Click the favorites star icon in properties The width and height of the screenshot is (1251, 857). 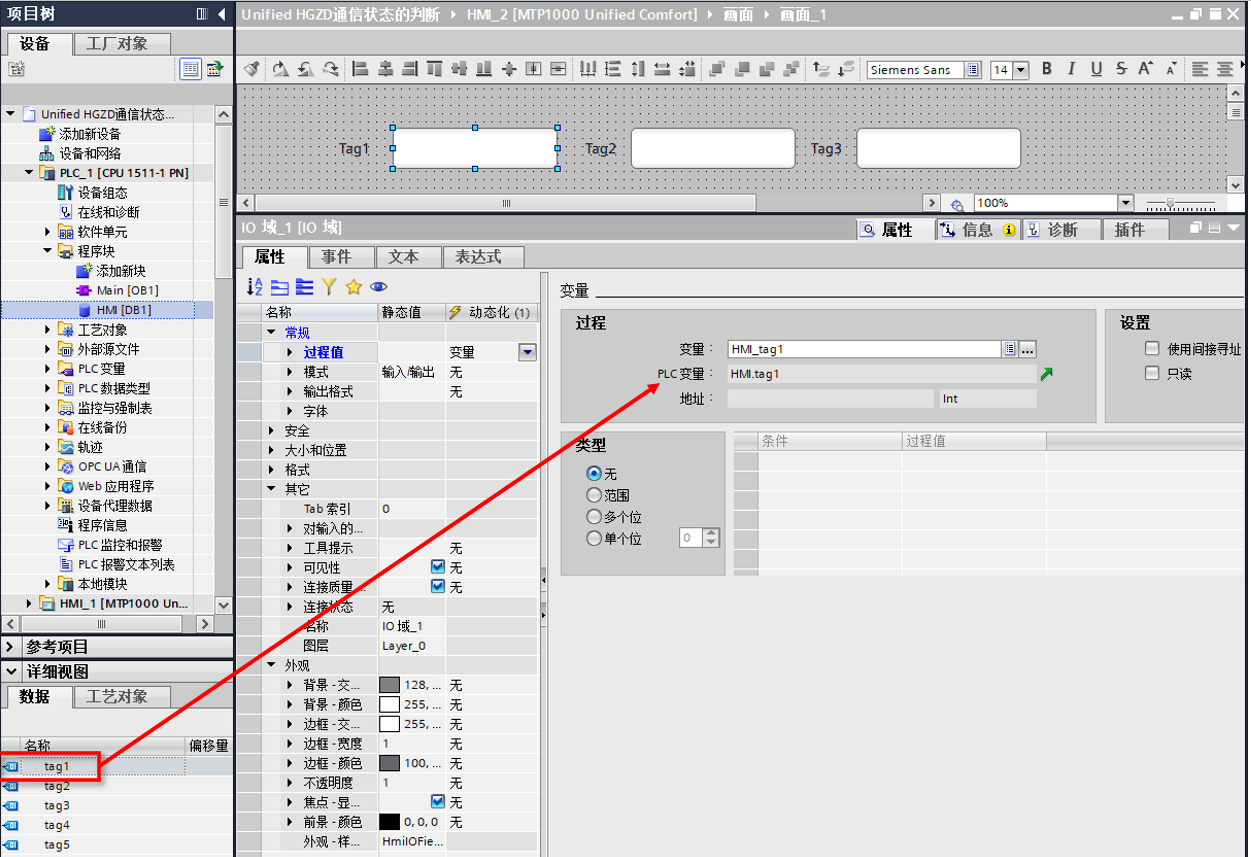coord(353,287)
